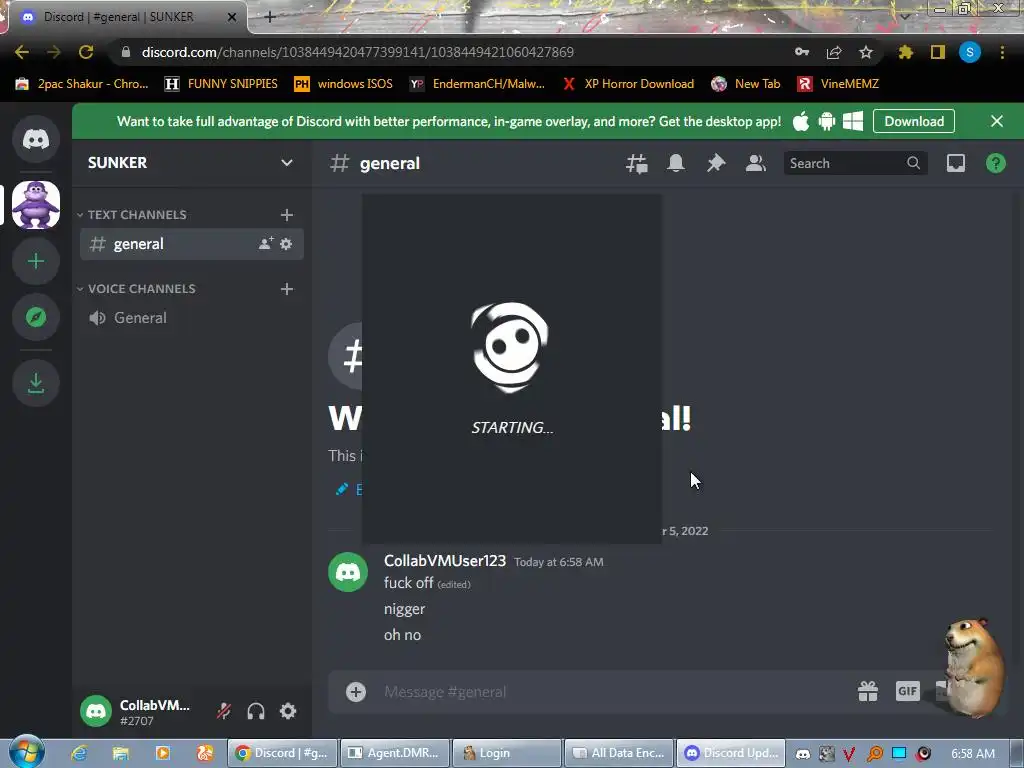Dismiss the desktop app banner
This screenshot has height=768, width=1024.
[997, 121]
